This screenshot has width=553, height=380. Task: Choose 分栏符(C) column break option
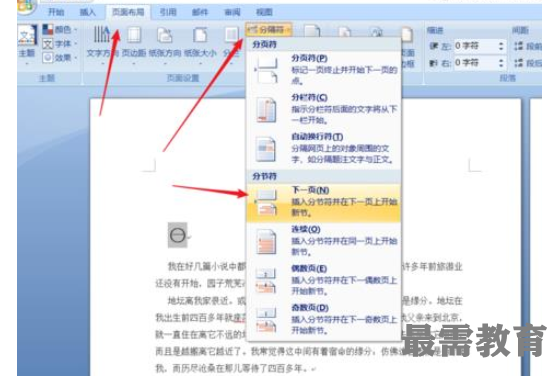coord(324,109)
